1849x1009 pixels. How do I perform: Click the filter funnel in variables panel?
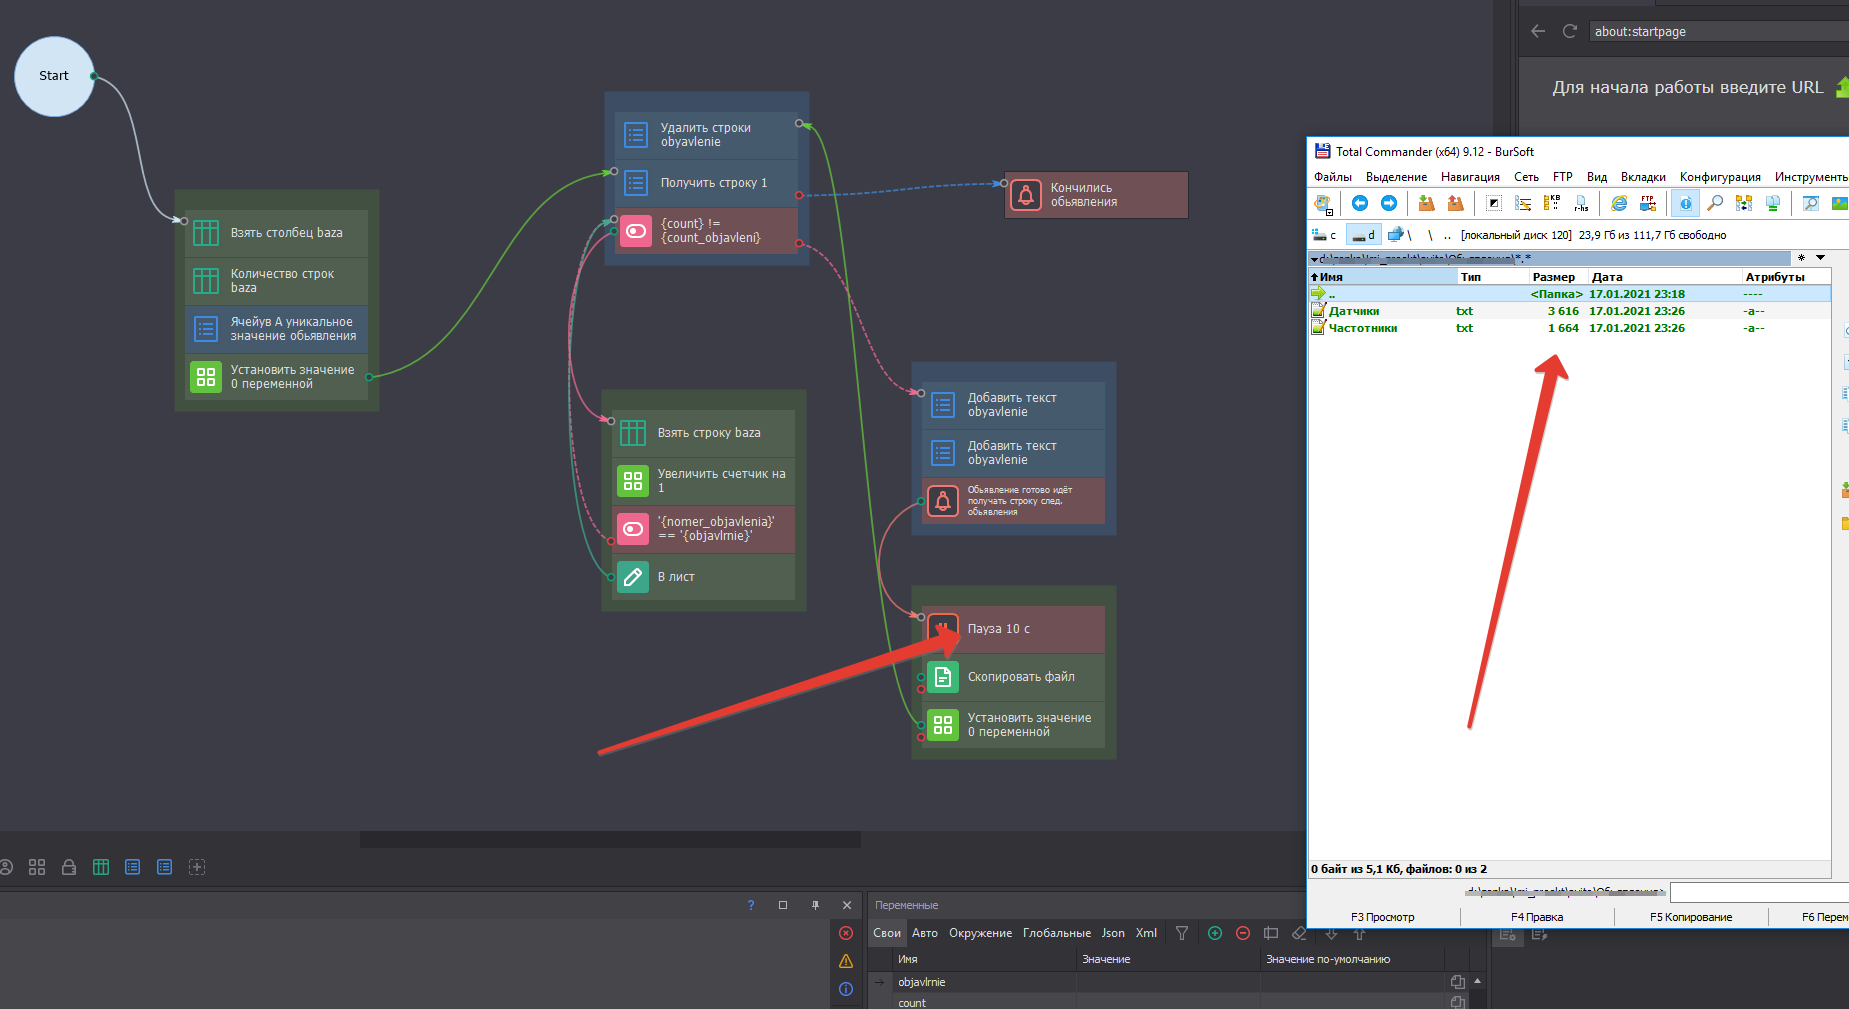[x=1182, y=933]
